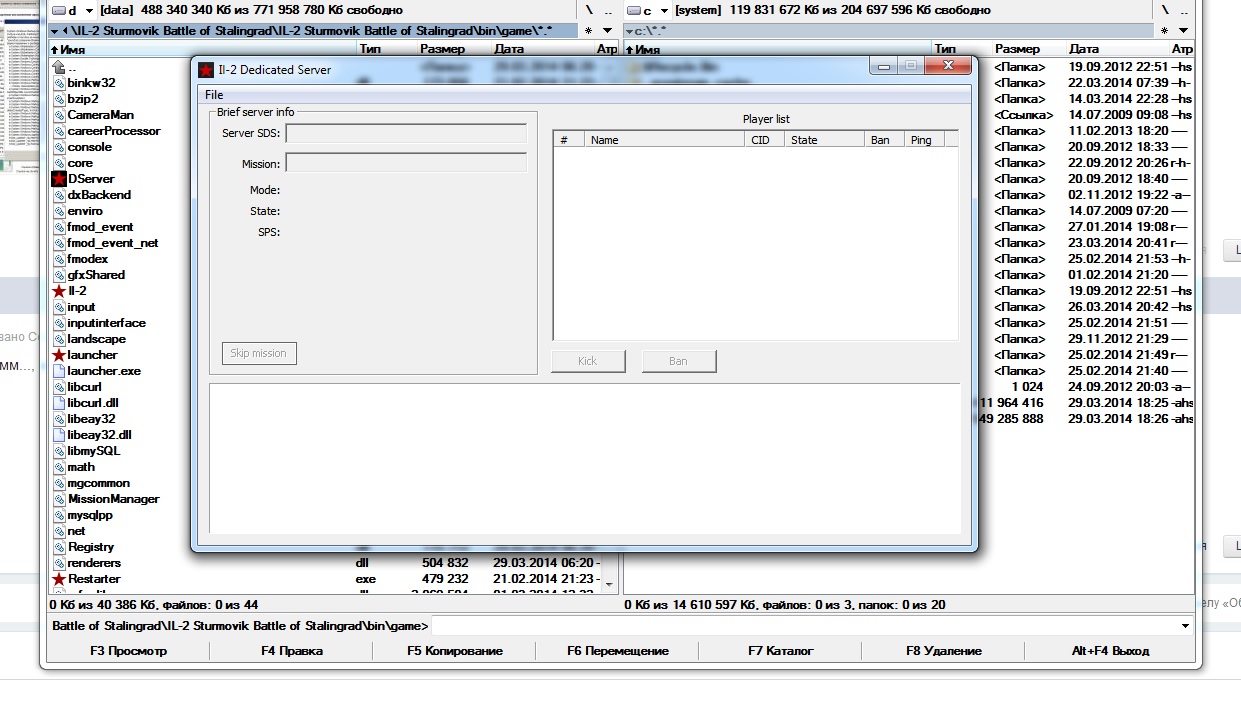Click the MissionManager file icon
Screen dimensions: 1241x701
click(x=59, y=499)
